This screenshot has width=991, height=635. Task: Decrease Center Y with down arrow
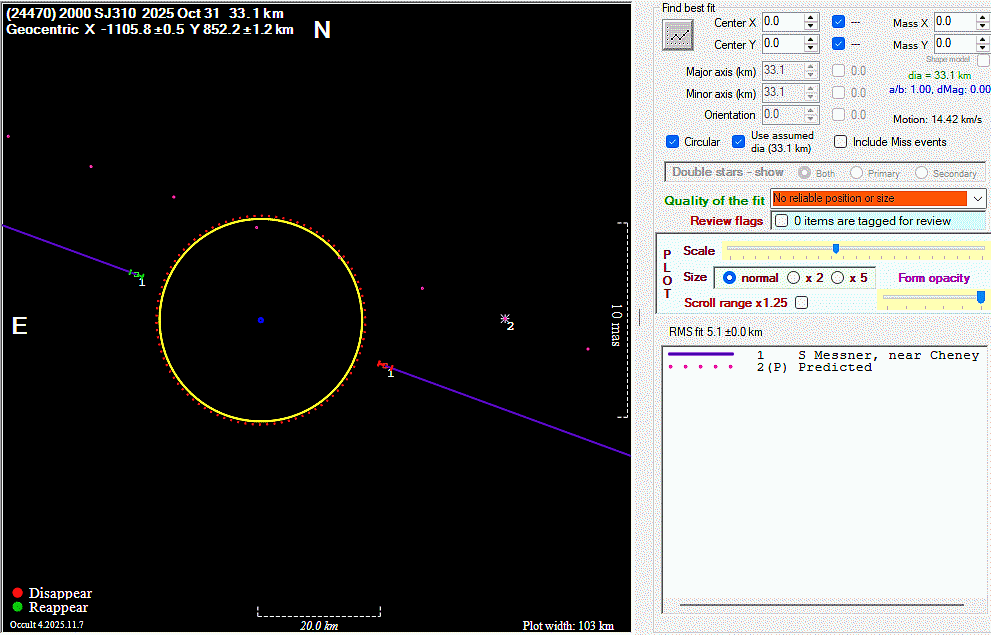811,49
